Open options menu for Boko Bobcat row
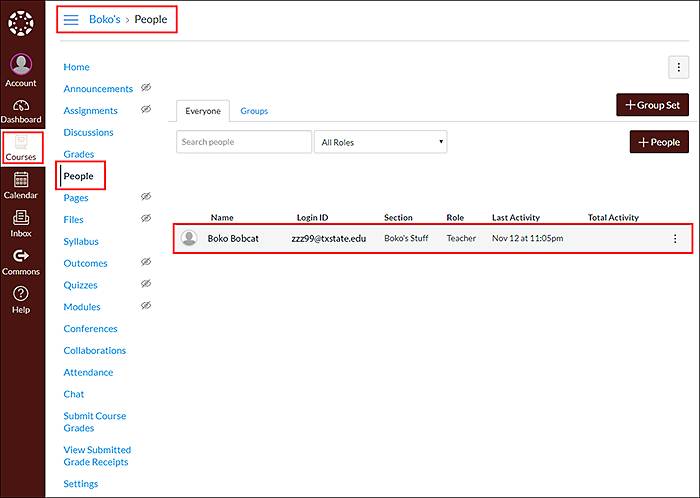Screen dimensions: 700x498 tap(675, 239)
